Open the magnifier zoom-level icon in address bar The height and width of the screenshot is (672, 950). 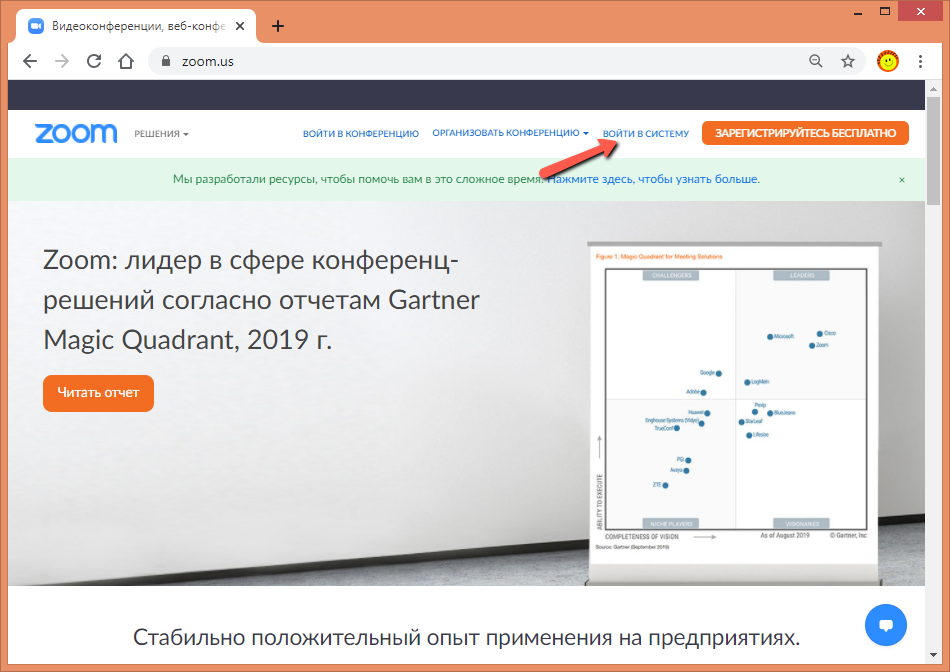click(x=816, y=61)
